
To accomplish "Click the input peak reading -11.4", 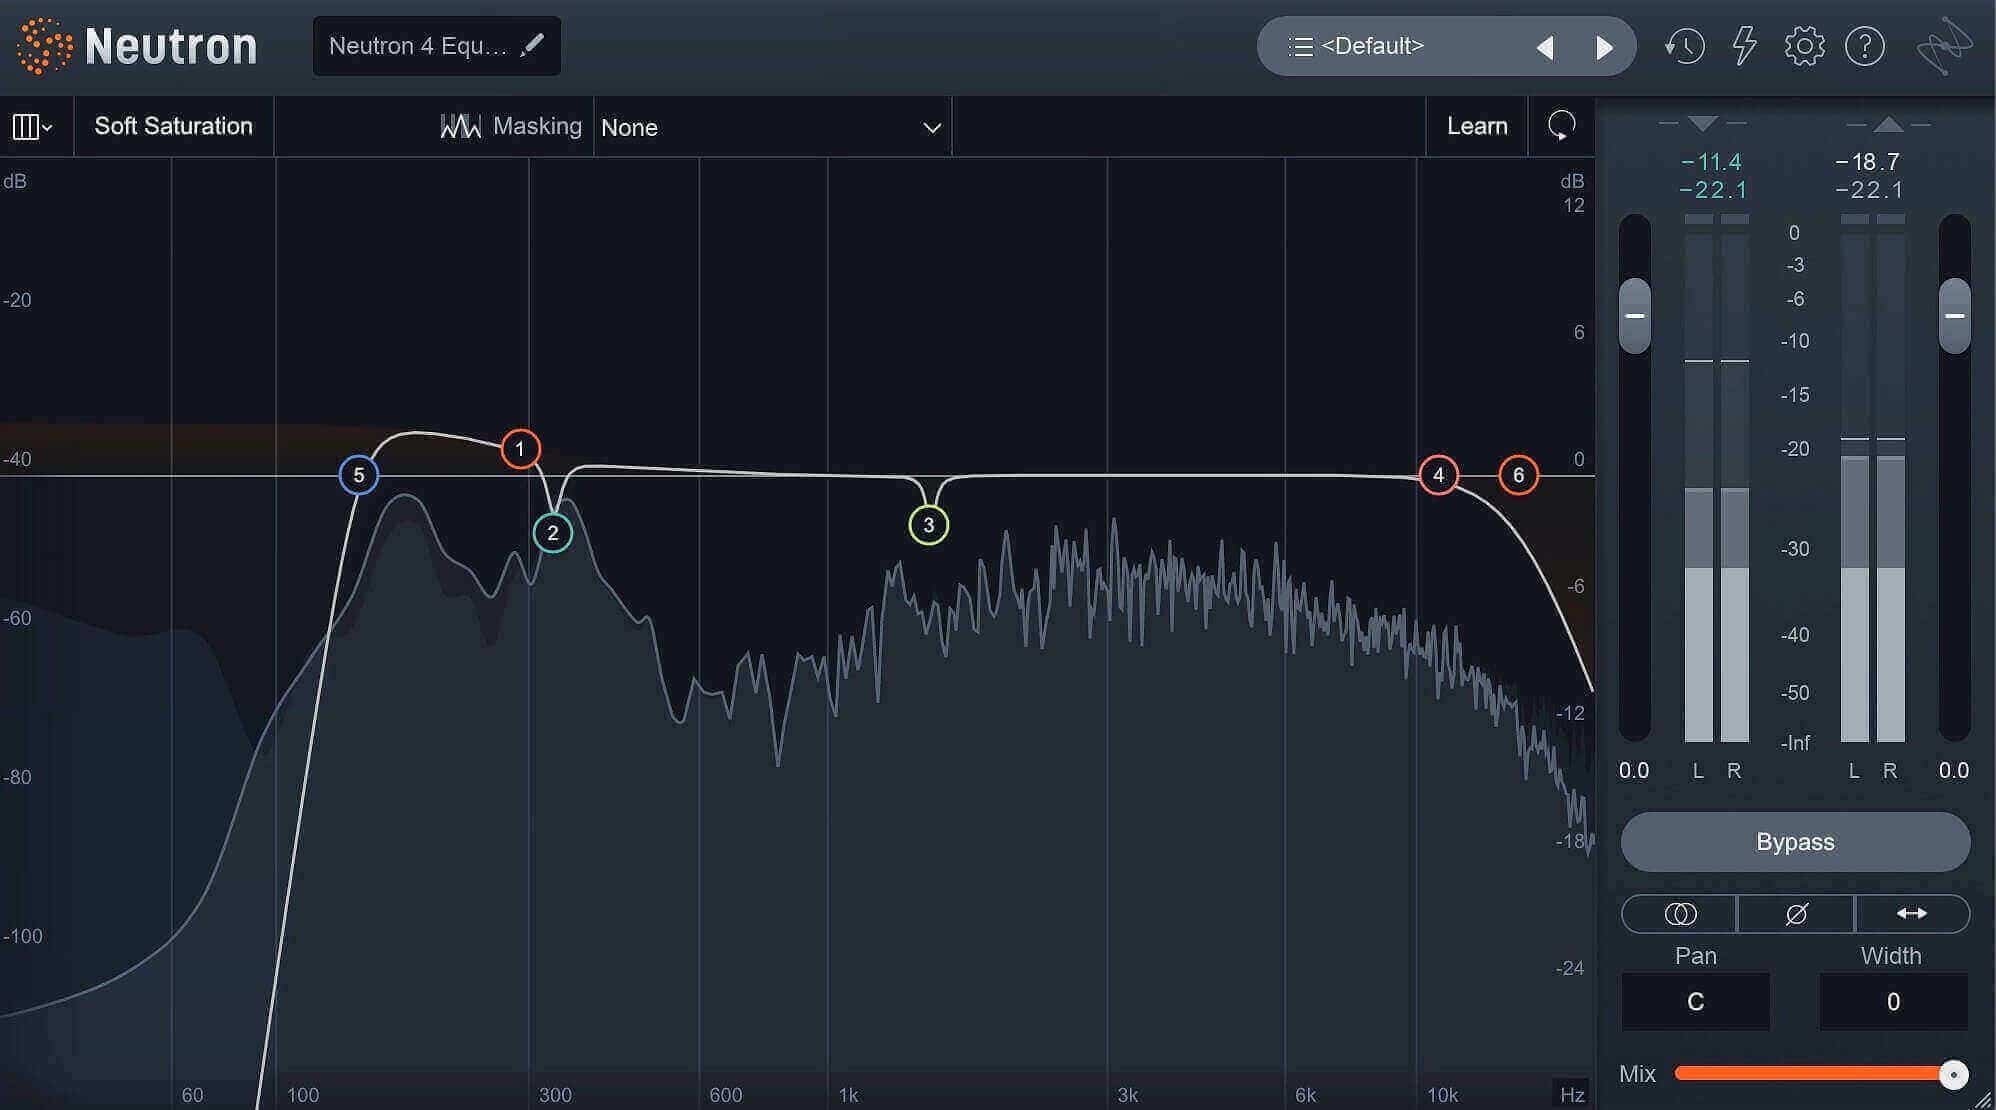I will [1712, 162].
